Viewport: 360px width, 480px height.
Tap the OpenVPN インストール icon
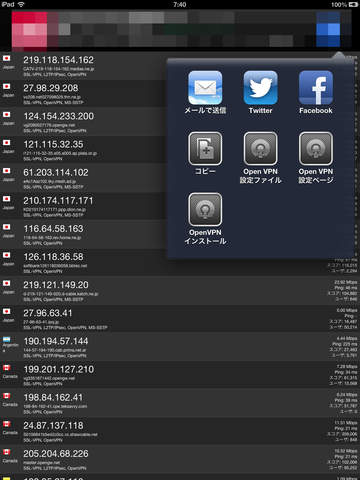coord(205,209)
